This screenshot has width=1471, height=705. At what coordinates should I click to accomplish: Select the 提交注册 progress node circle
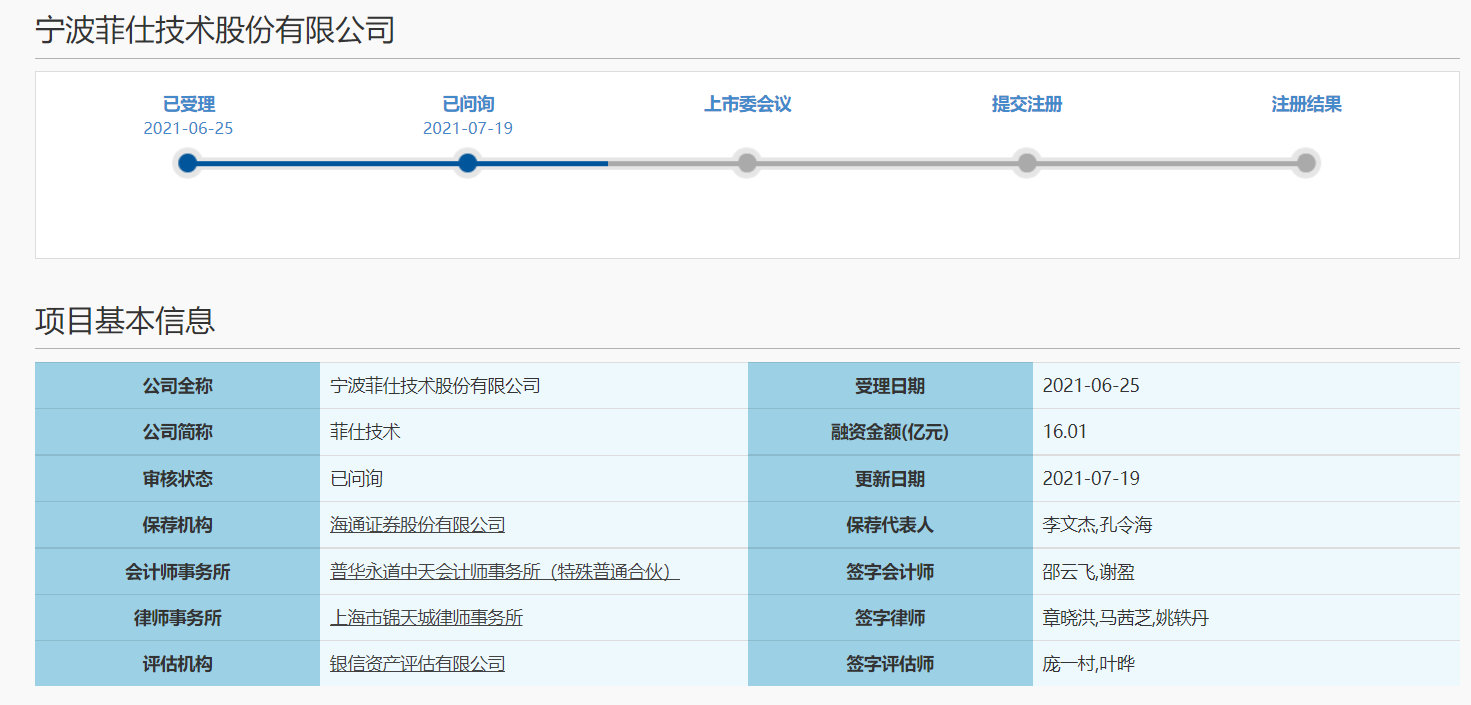tap(1027, 163)
